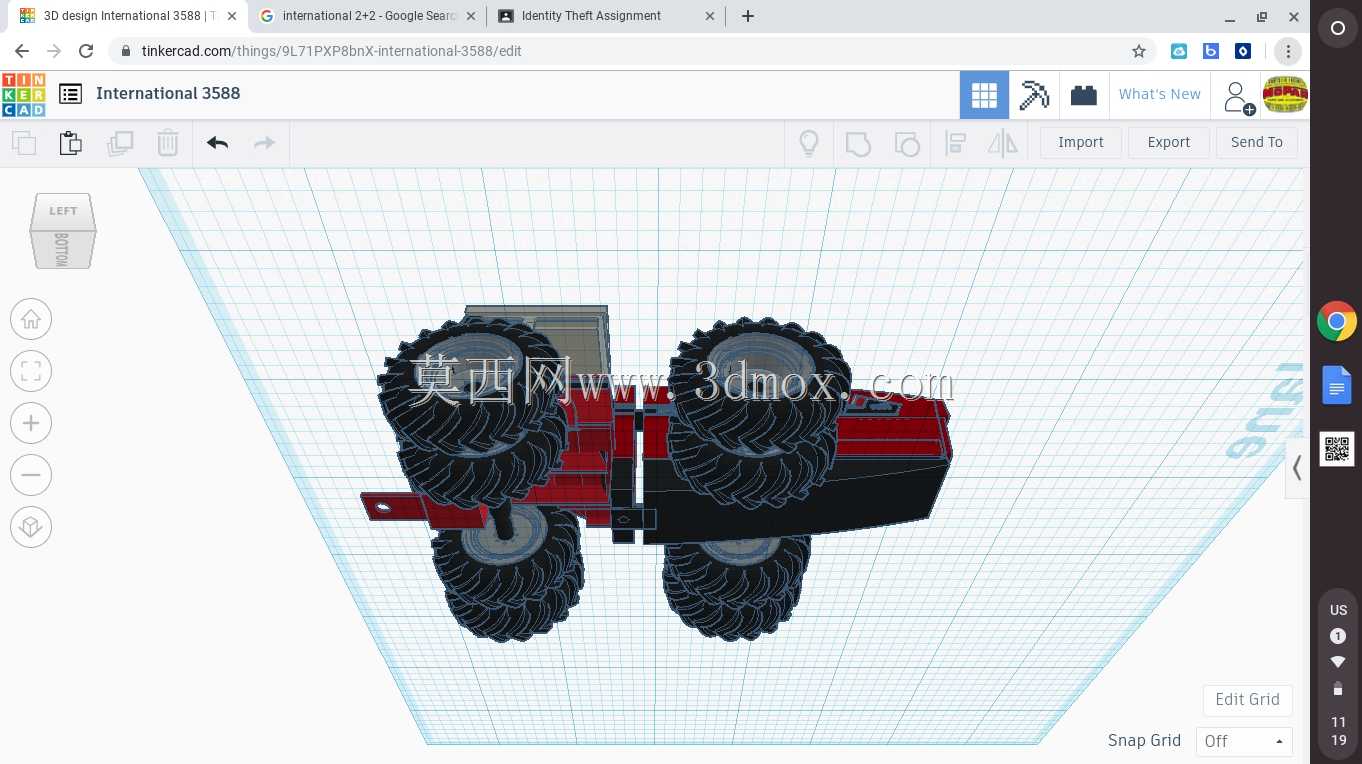The width and height of the screenshot is (1362, 764).
Task: Click the Group shapes icon
Action: [858, 144]
